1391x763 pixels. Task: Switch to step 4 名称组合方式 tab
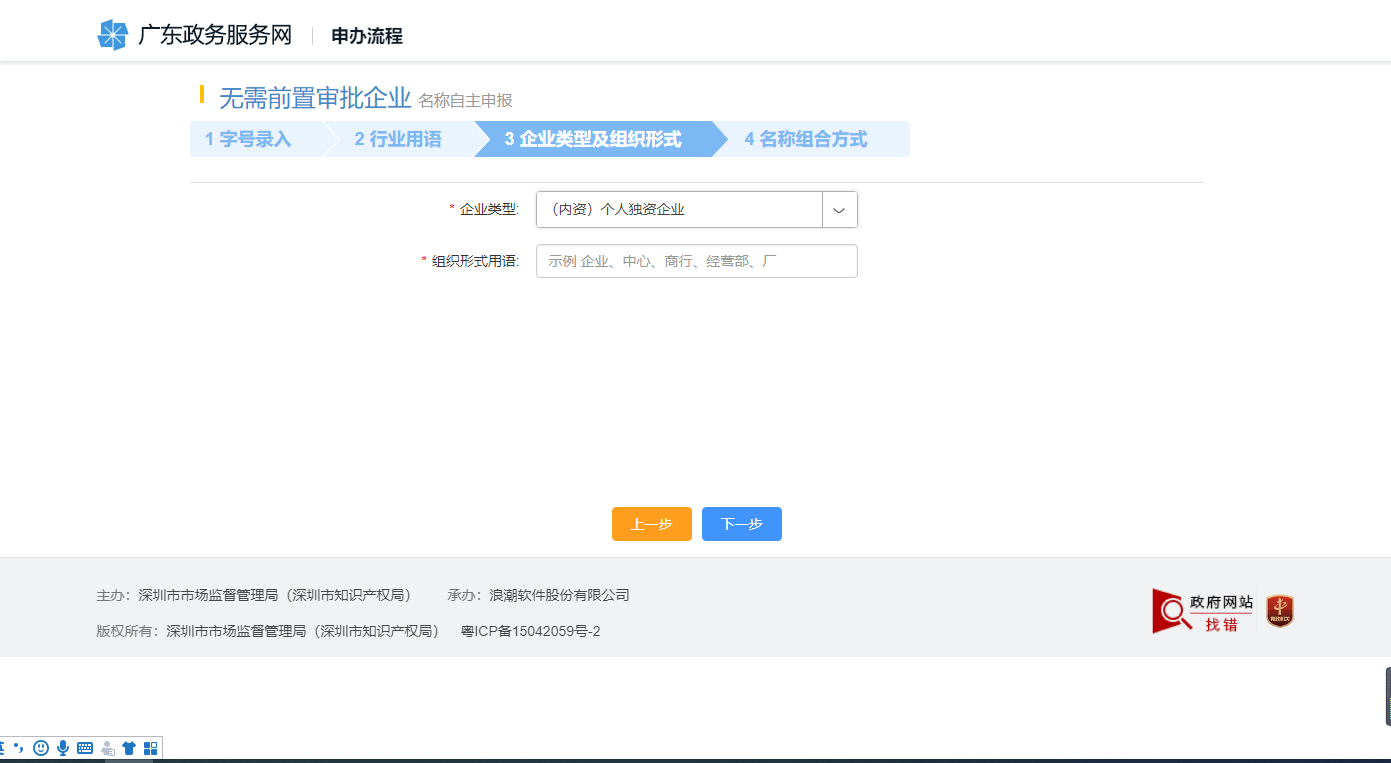(805, 139)
